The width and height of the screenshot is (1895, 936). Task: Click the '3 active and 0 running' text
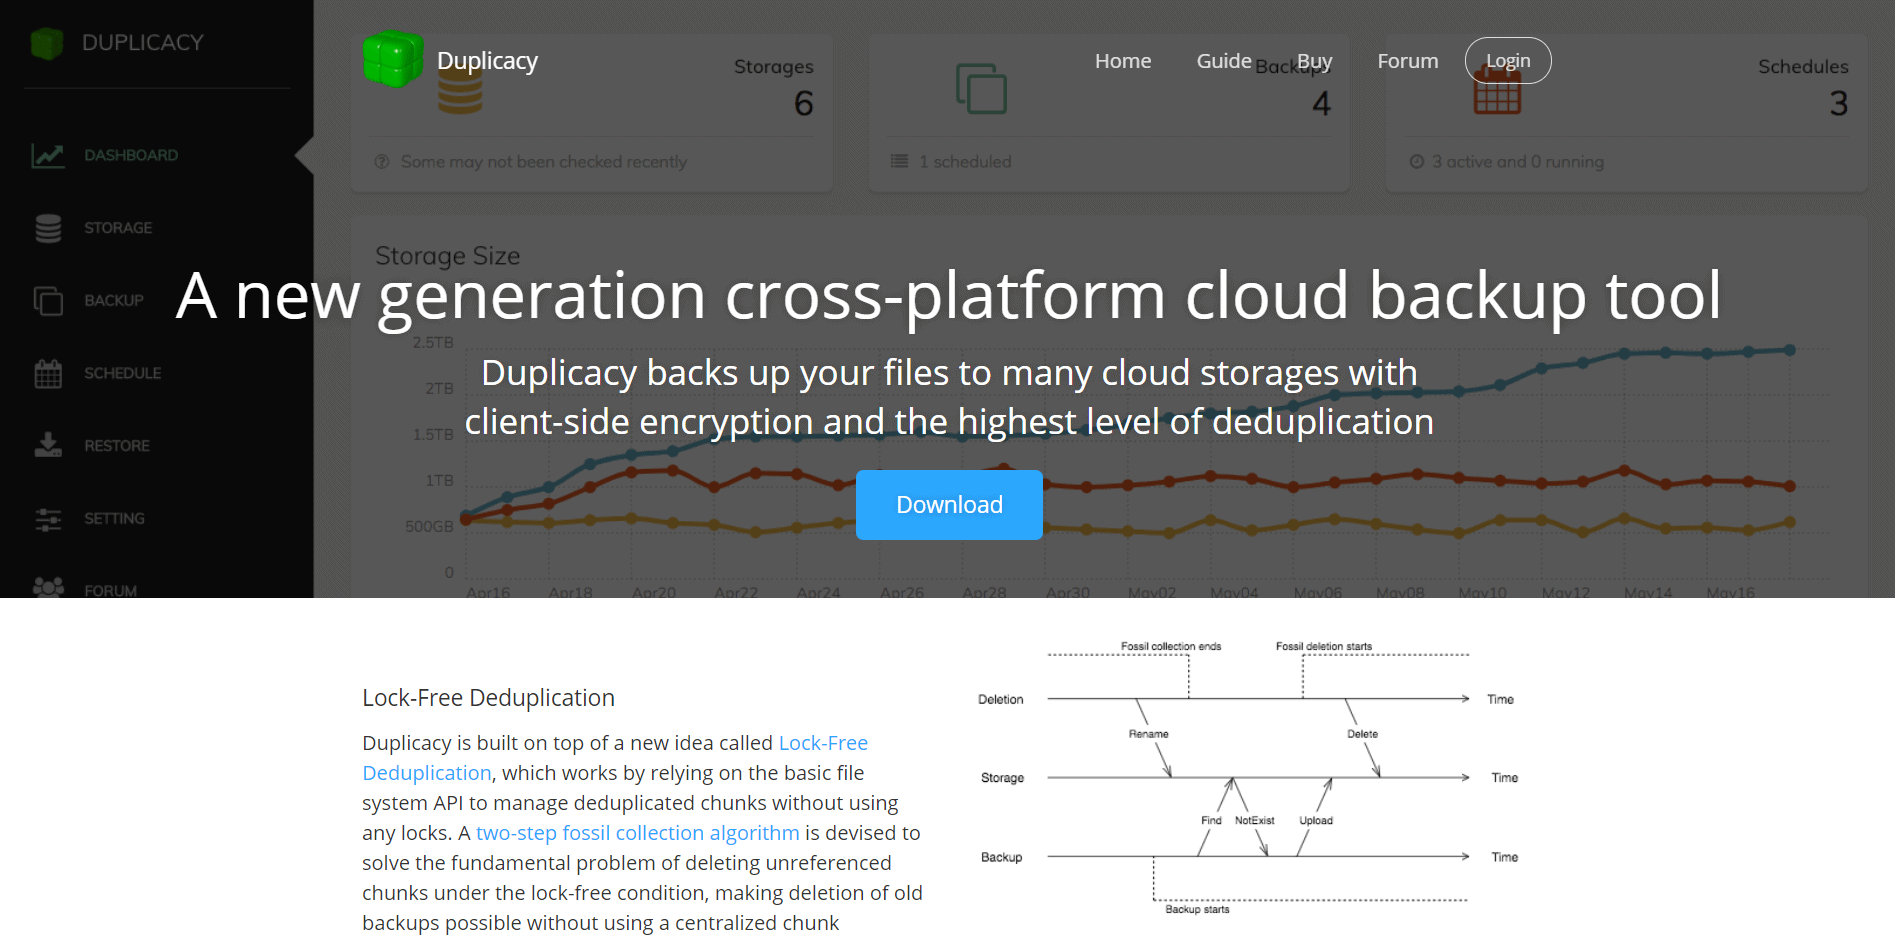pyautogui.click(x=1517, y=161)
